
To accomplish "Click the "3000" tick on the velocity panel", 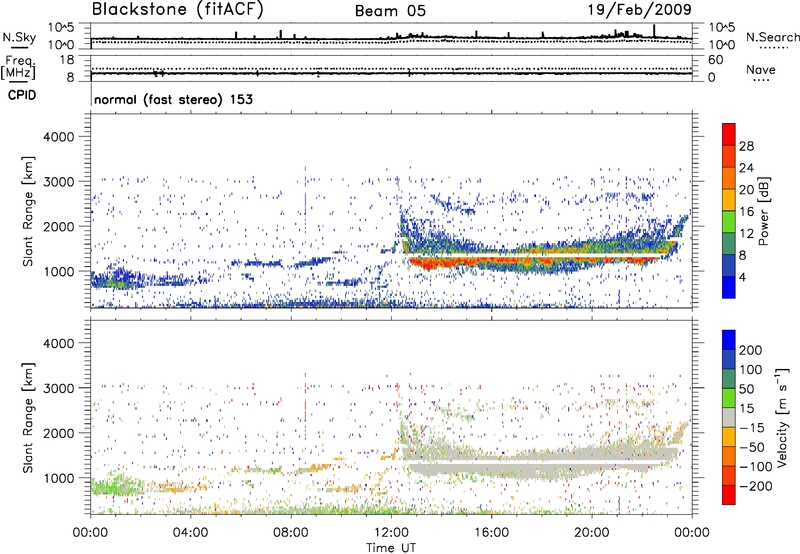I will click(58, 388).
